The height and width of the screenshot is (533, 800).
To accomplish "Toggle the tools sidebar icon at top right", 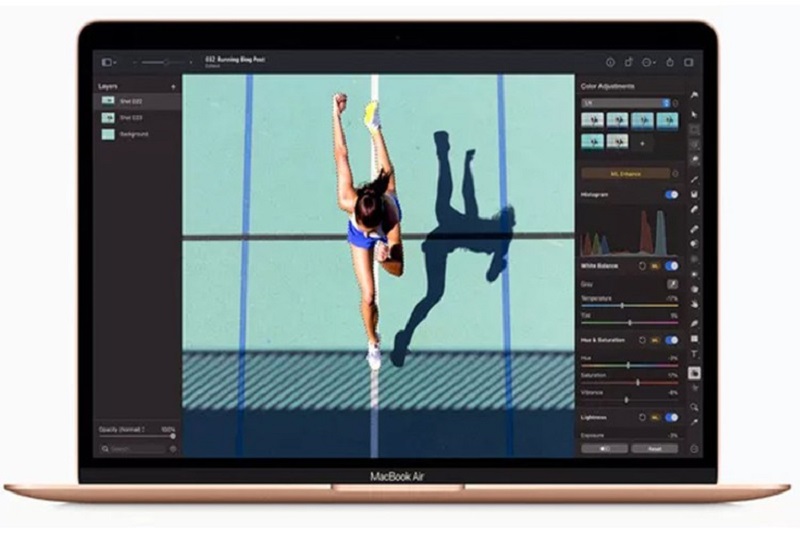I will (x=689, y=62).
